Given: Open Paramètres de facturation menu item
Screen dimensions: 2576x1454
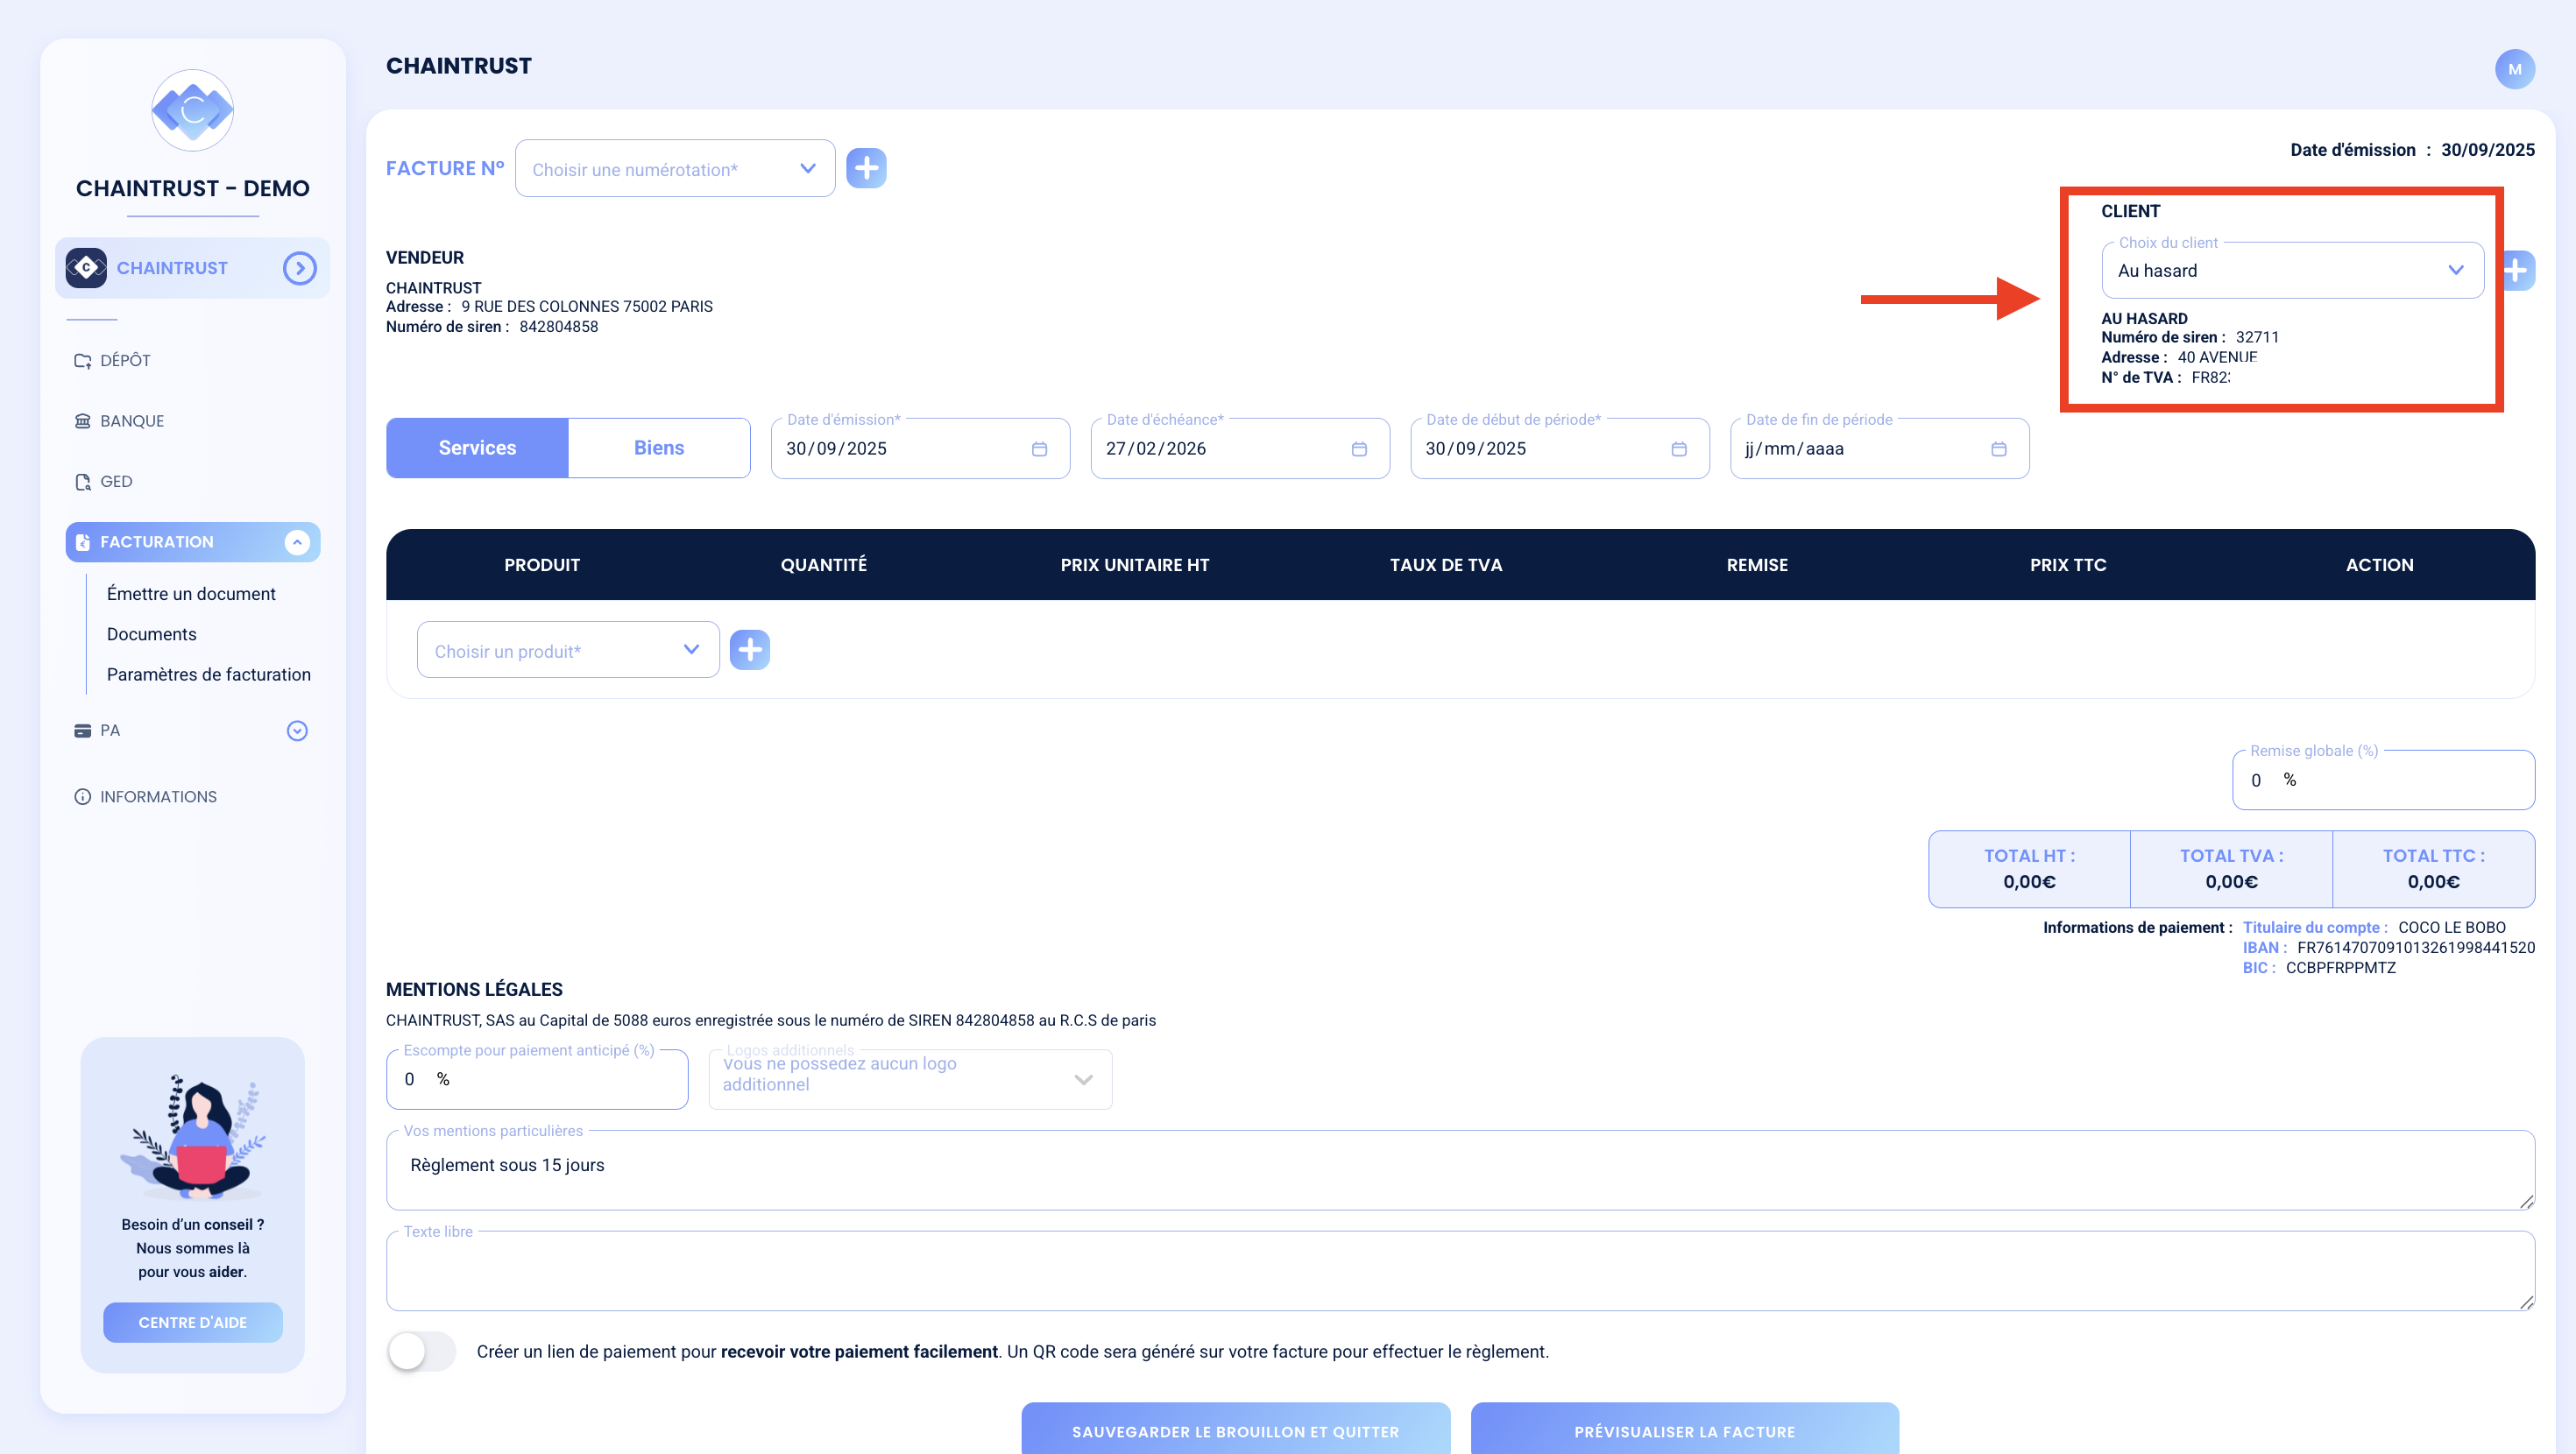Looking at the screenshot, I should (209, 675).
